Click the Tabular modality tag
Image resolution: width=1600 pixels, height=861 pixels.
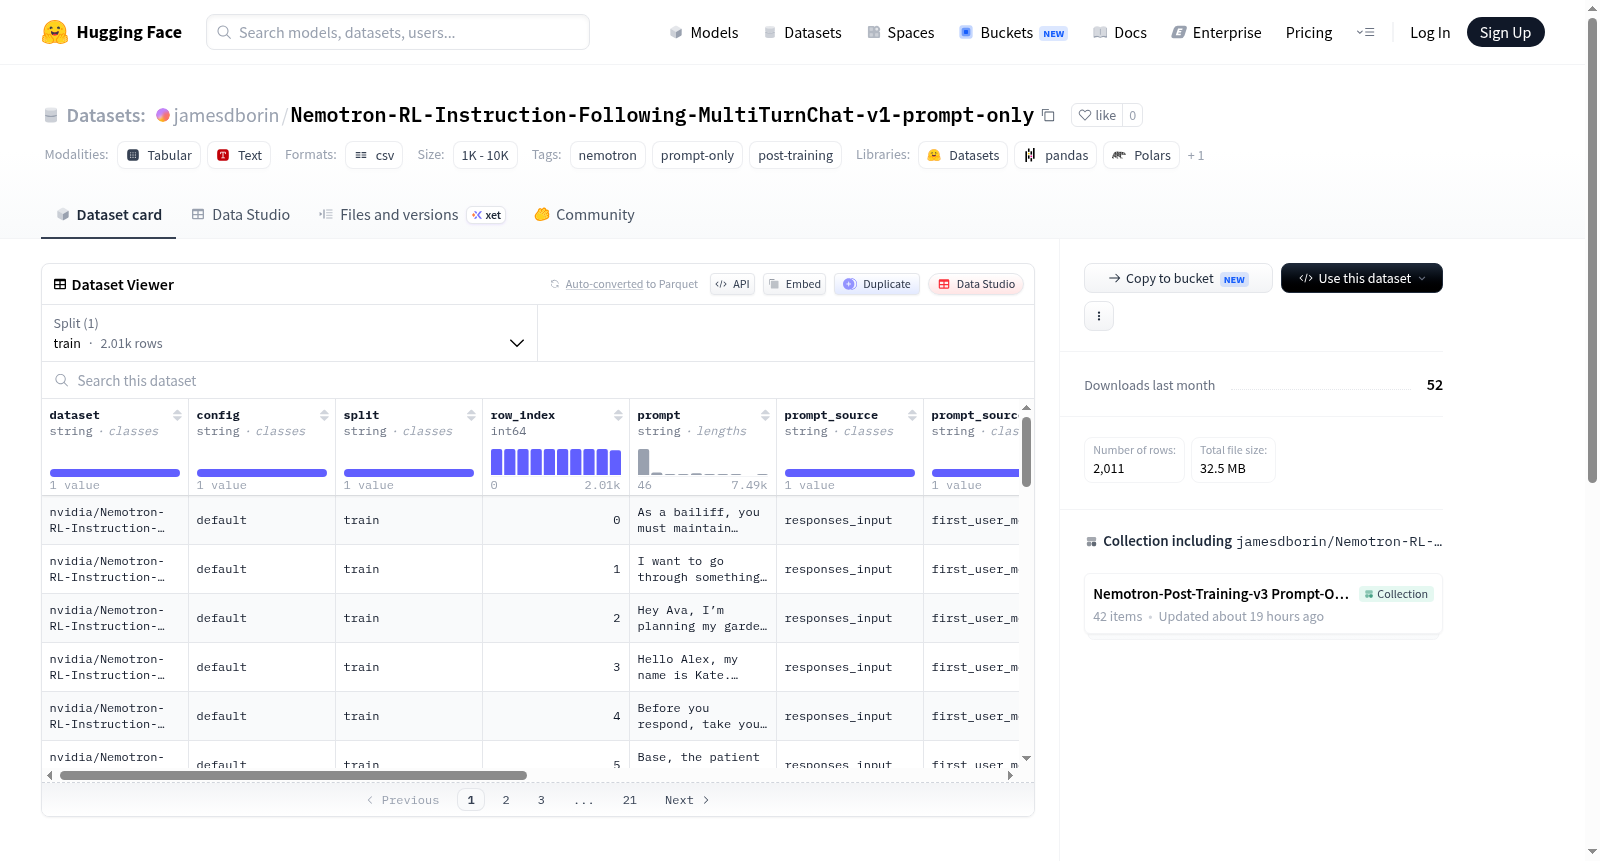pyautogui.click(x=159, y=155)
